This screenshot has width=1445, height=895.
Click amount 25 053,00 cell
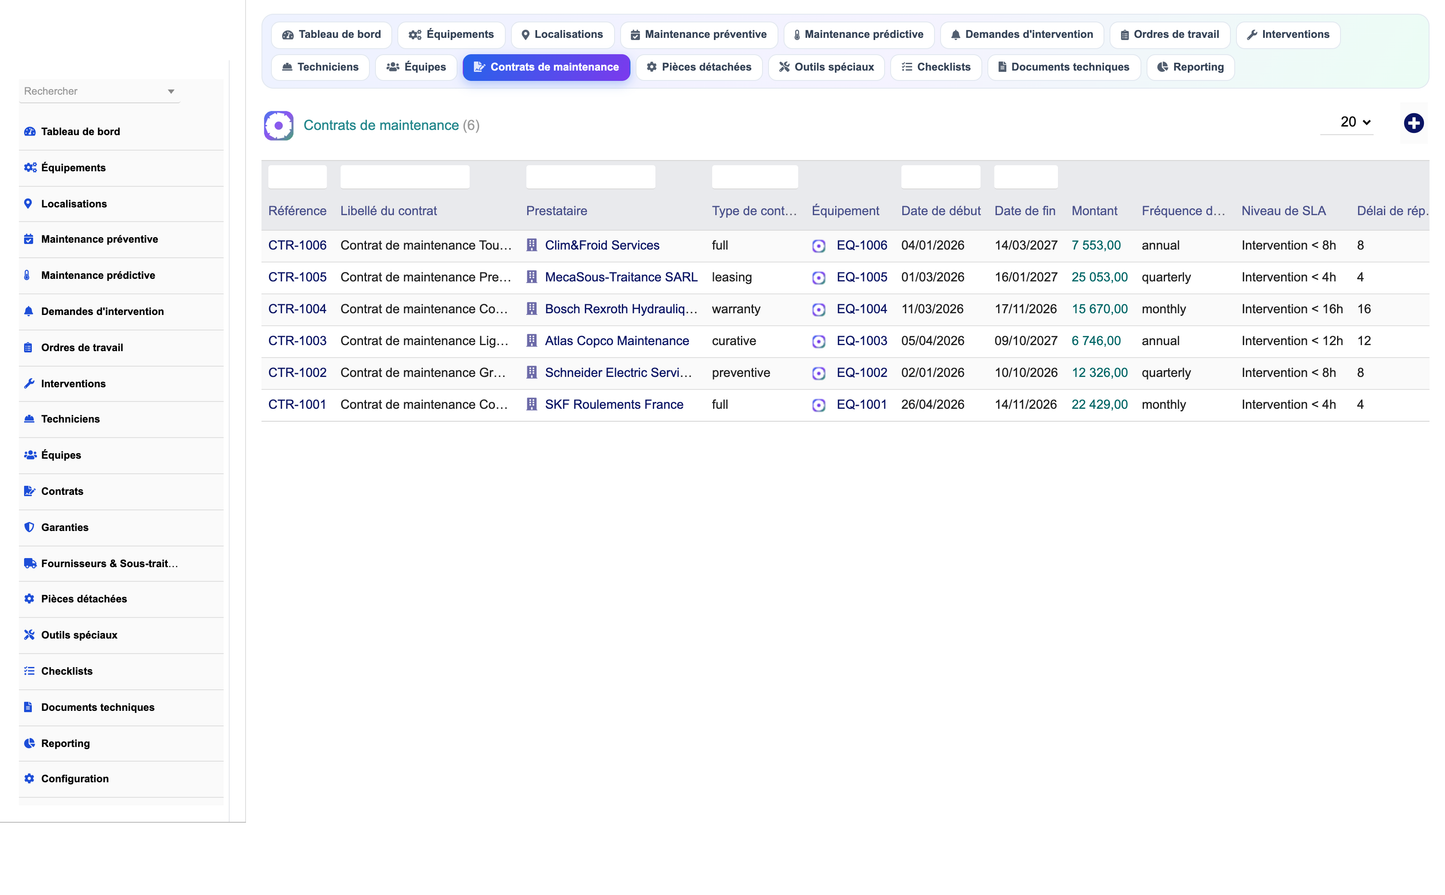pyautogui.click(x=1099, y=278)
